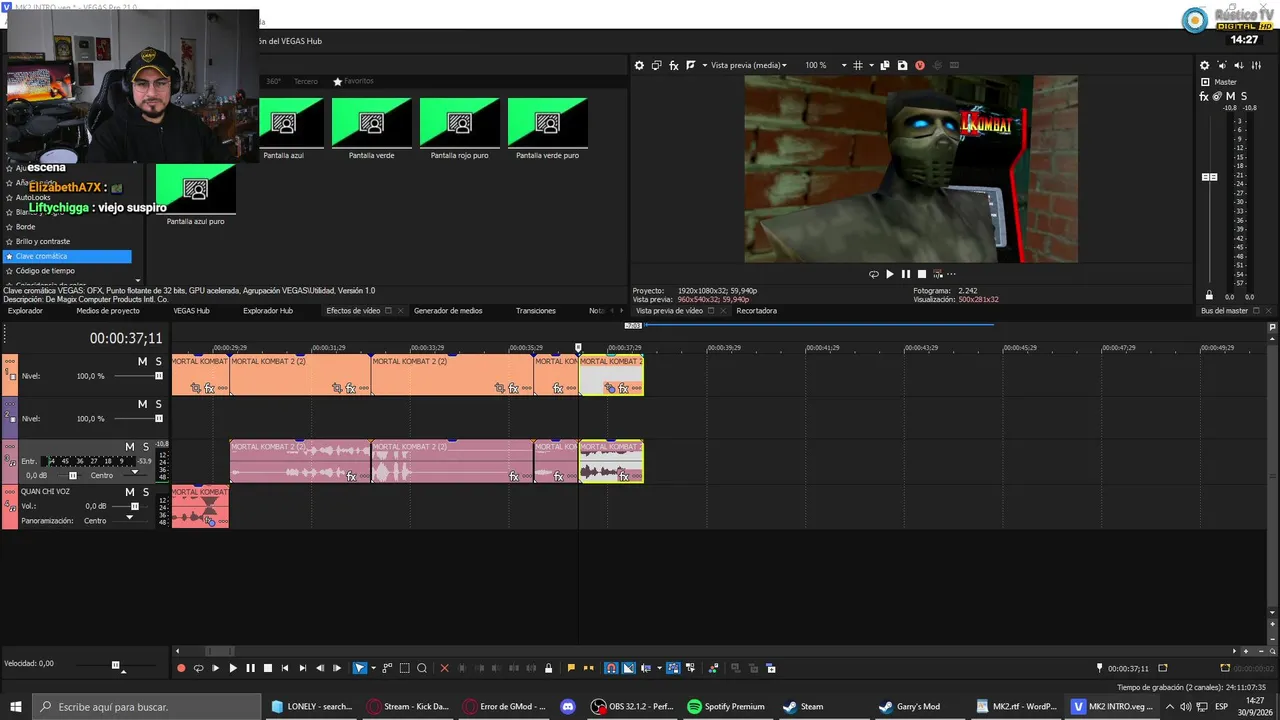
Task: Solo the QUAN CHI VOZ audio track
Action: (x=145, y=492)
